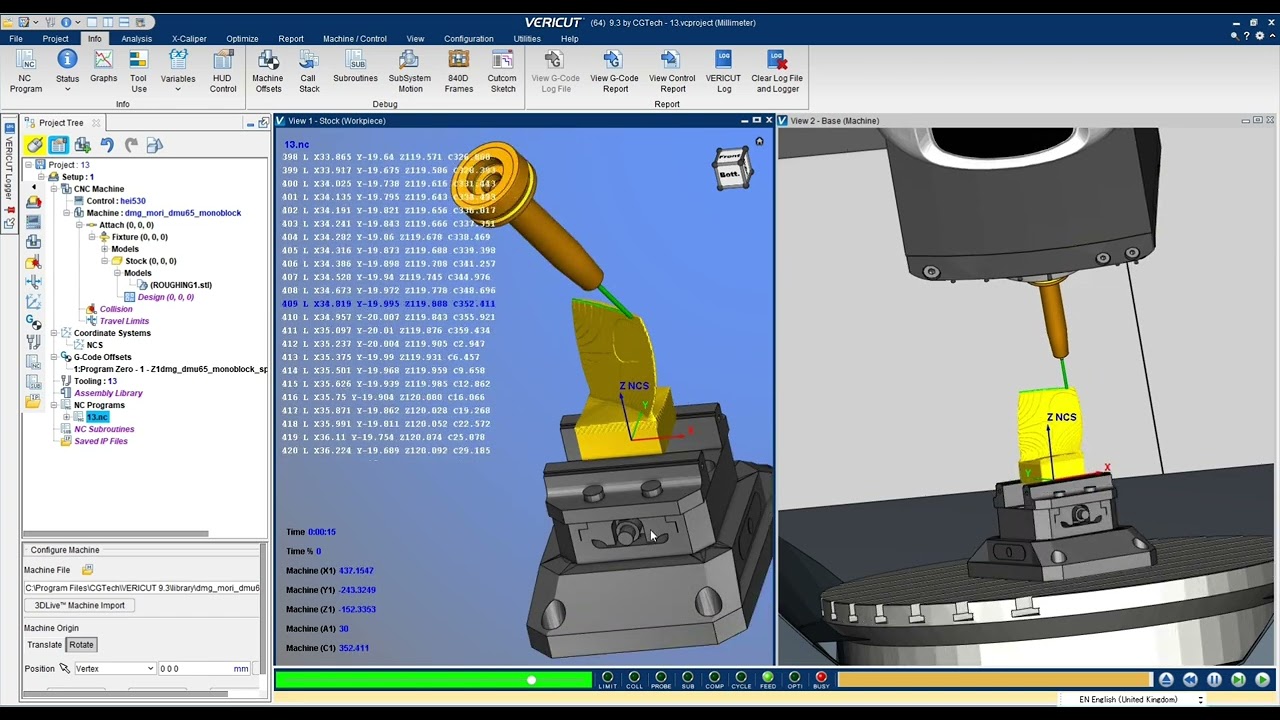Click the Machine File path field
Viewport: 1280px width, 720px height.
click(142, 588)
